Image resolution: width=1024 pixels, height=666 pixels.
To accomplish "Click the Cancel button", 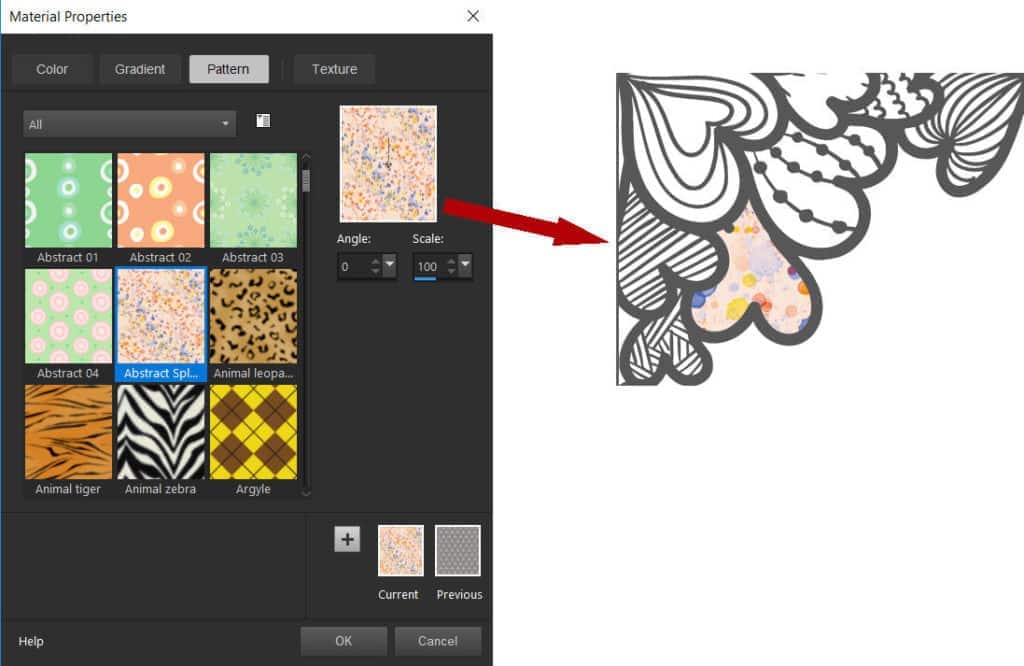I will coord(438,641).
